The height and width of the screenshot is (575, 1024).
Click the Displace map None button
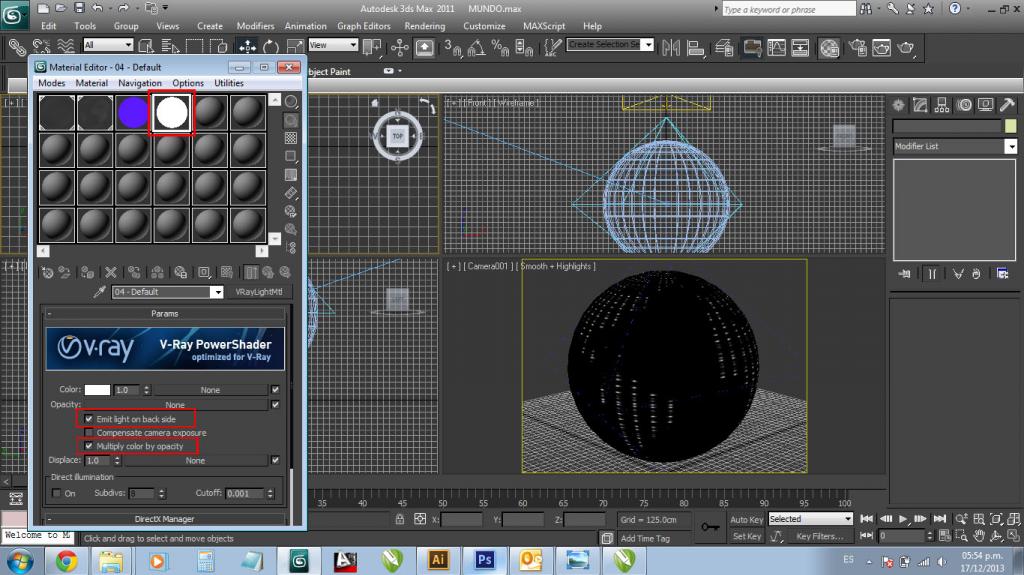point(195,460)
